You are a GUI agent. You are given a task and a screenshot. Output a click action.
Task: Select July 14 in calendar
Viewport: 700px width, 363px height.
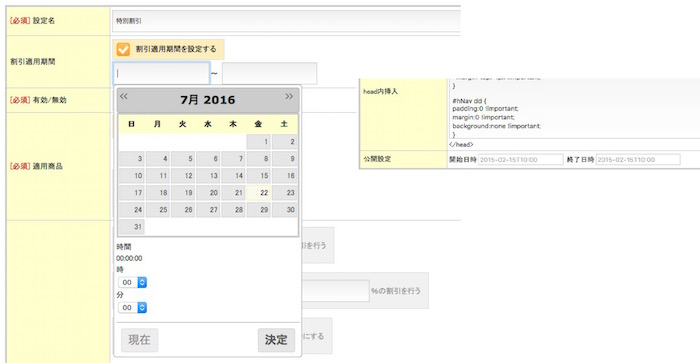[x=234, y=176]
